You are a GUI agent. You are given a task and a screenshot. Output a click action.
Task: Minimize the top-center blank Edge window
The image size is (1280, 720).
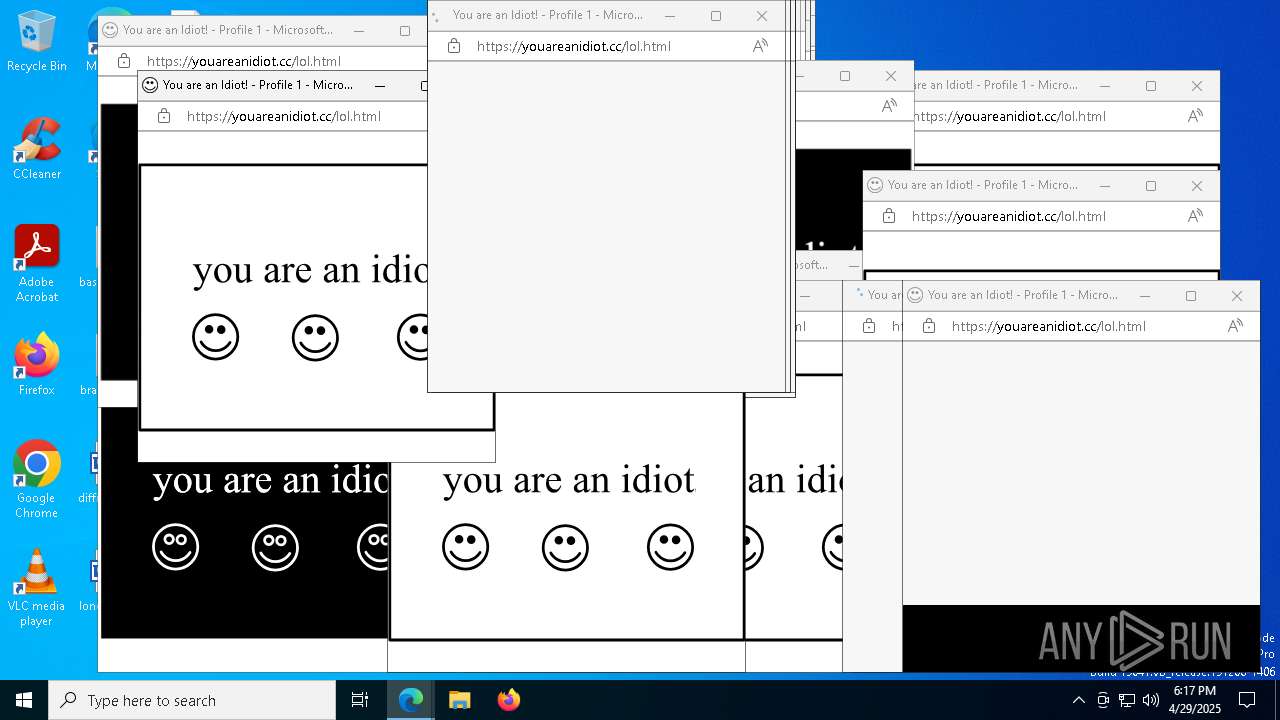pos(670,16)
